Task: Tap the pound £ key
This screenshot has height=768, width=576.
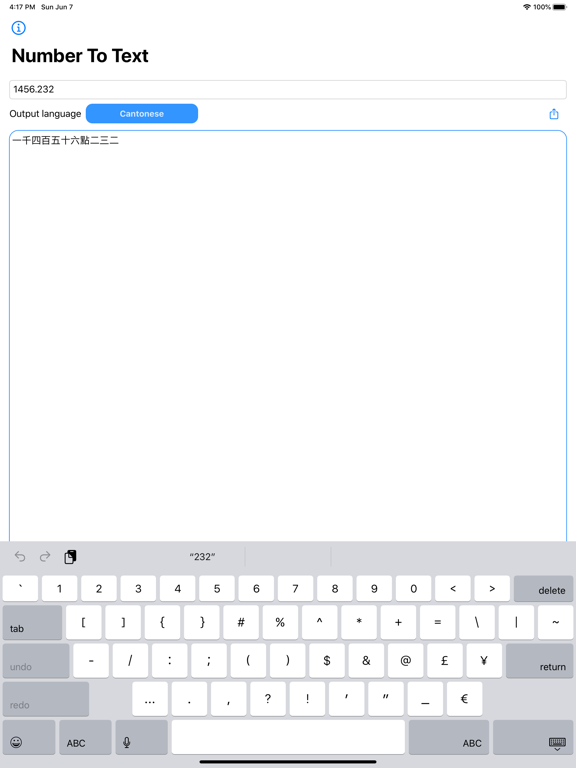Action: pos(445,661)
